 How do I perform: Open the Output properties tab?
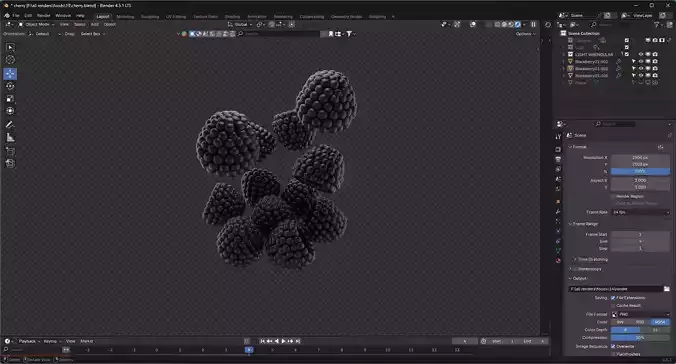pyautogui.click(x=558, y=160)
